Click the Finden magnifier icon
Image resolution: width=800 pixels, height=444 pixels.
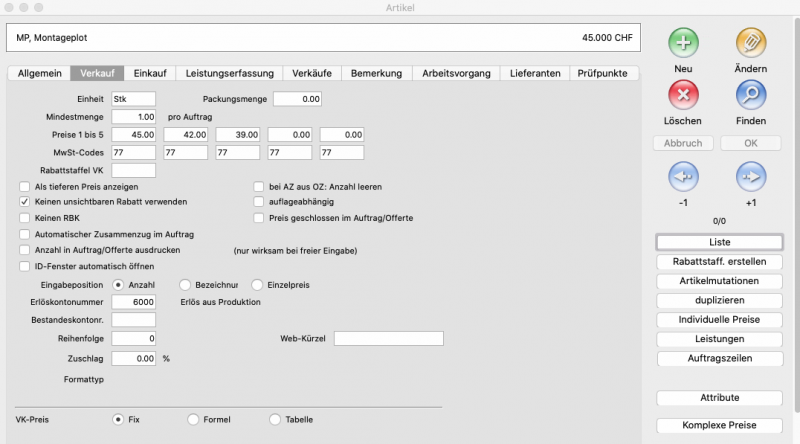pos(750,96)
